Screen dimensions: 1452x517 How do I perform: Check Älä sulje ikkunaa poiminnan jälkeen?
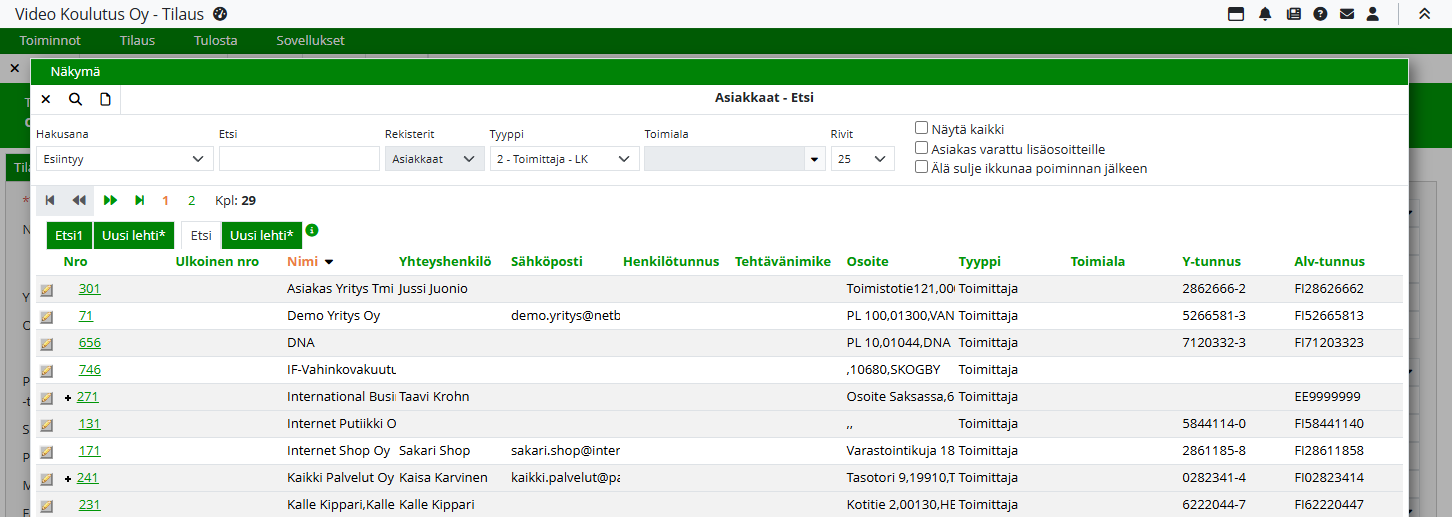(922, 167)
